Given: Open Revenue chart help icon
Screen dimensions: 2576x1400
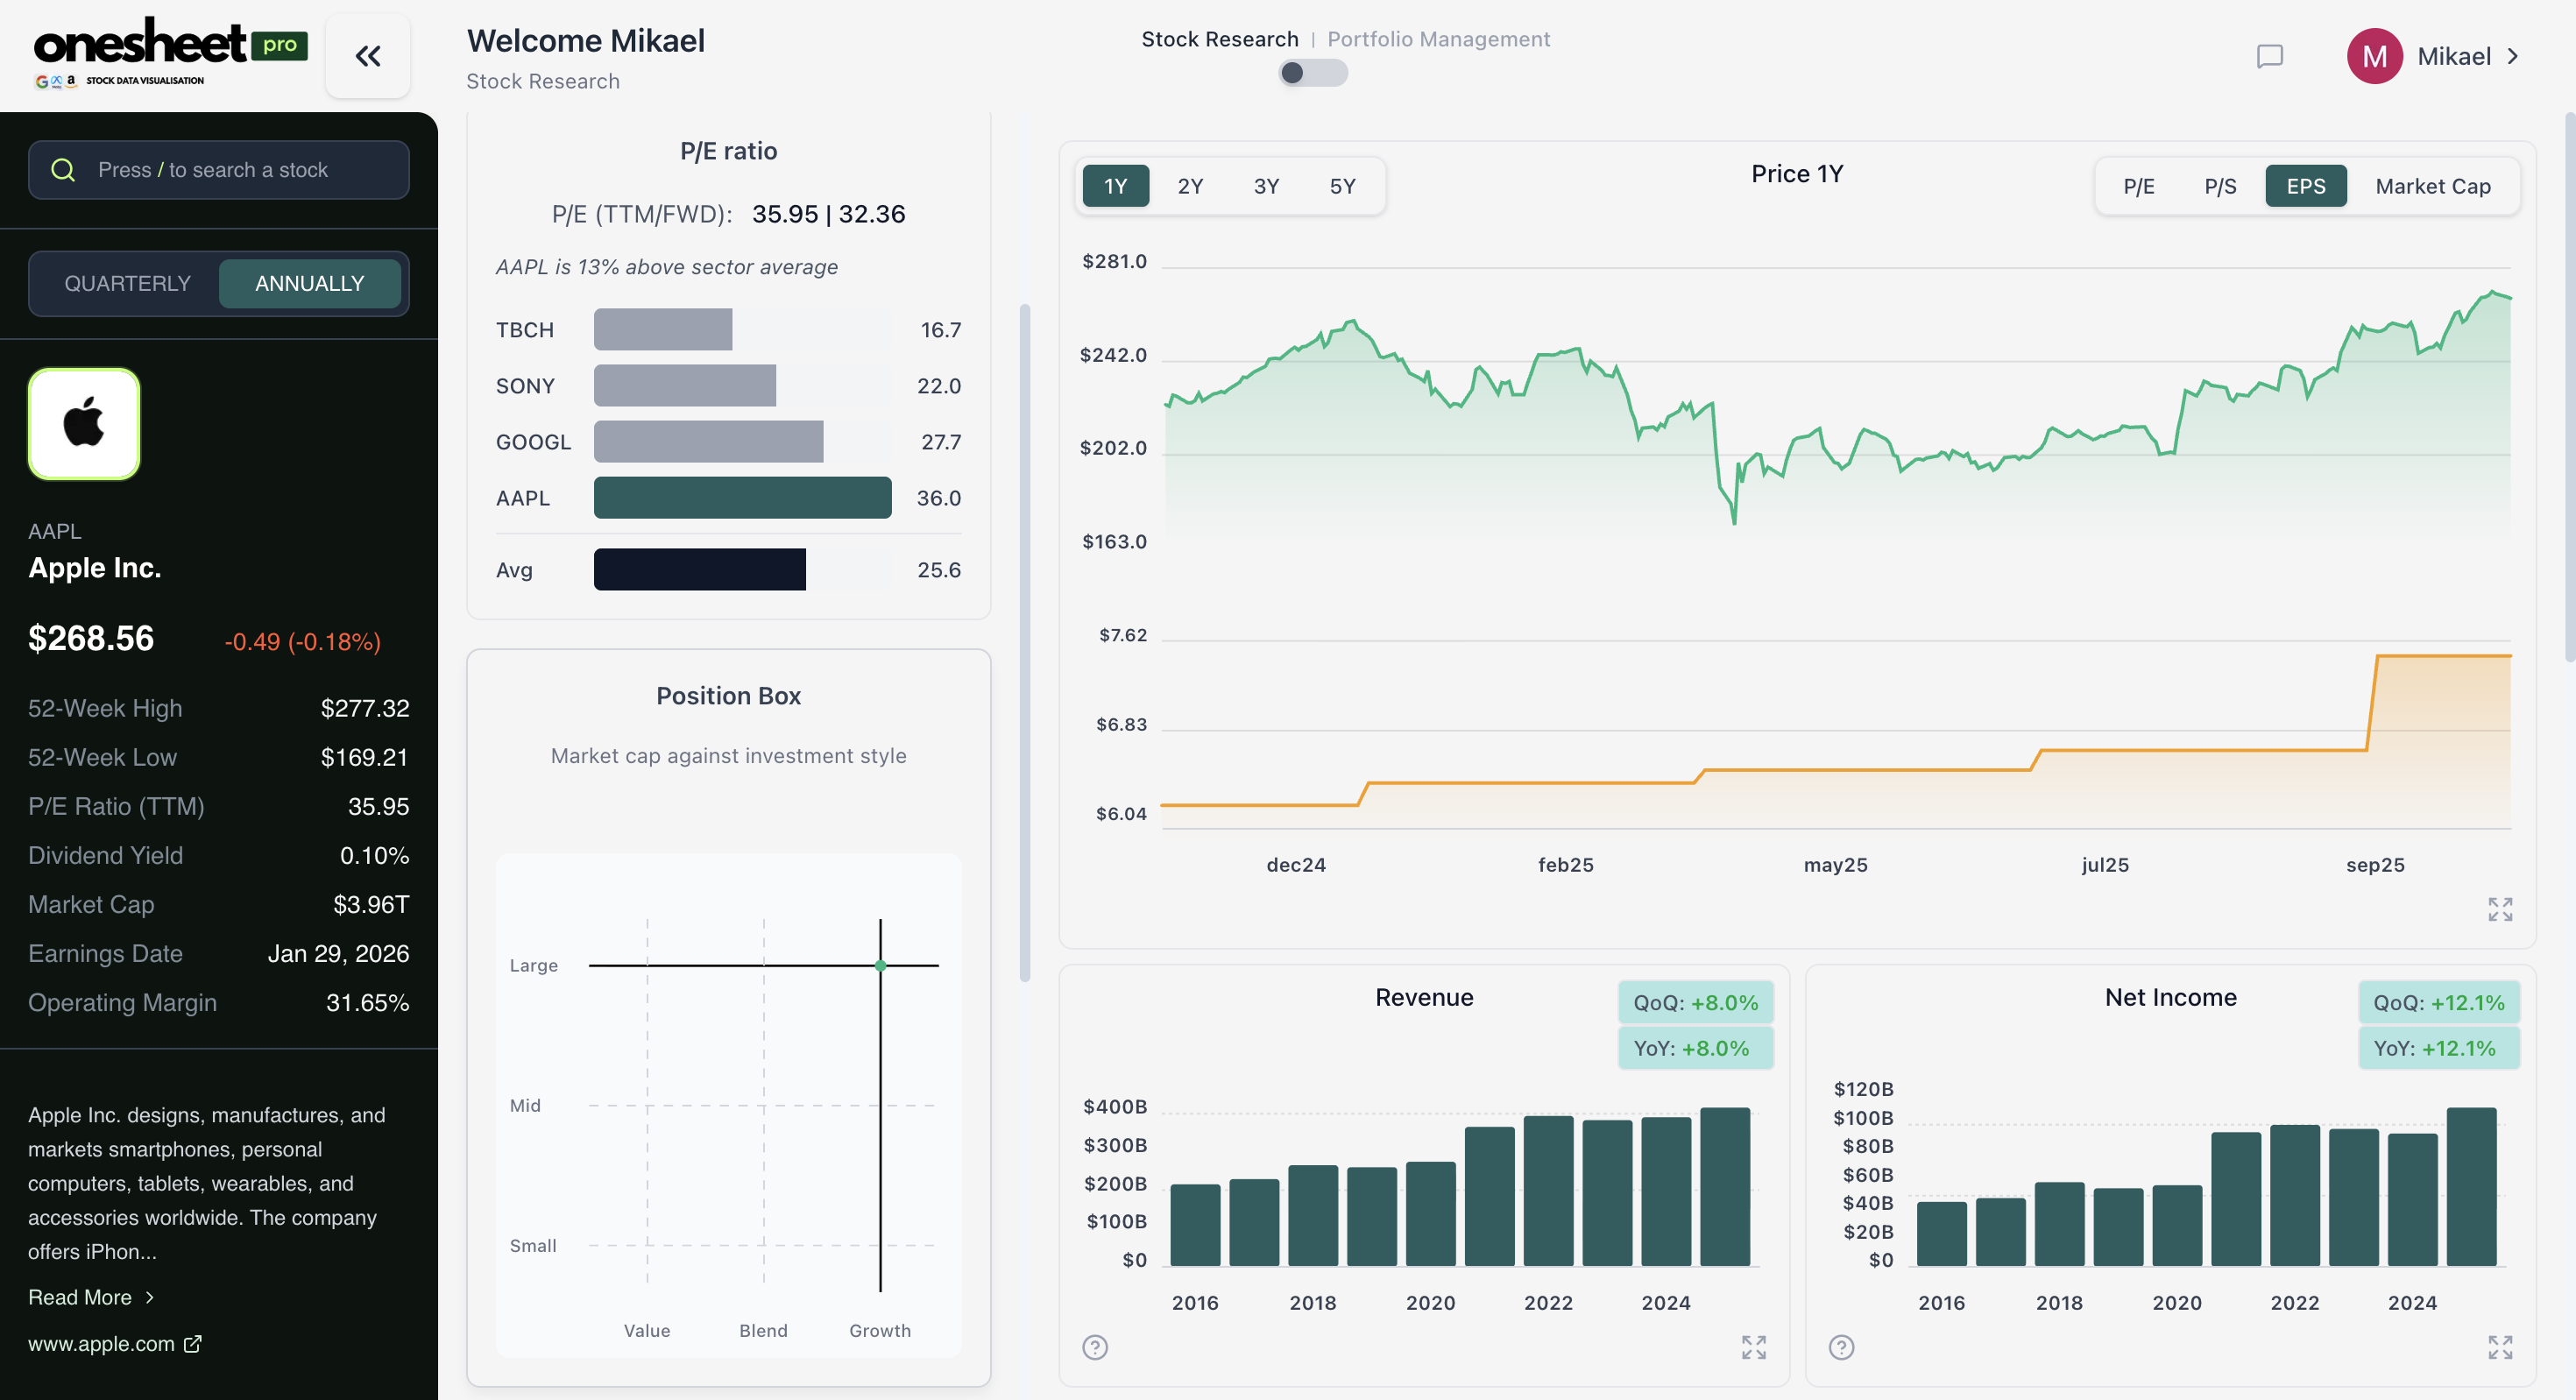Looking at the screenshot, I should pos(1095,1347).
